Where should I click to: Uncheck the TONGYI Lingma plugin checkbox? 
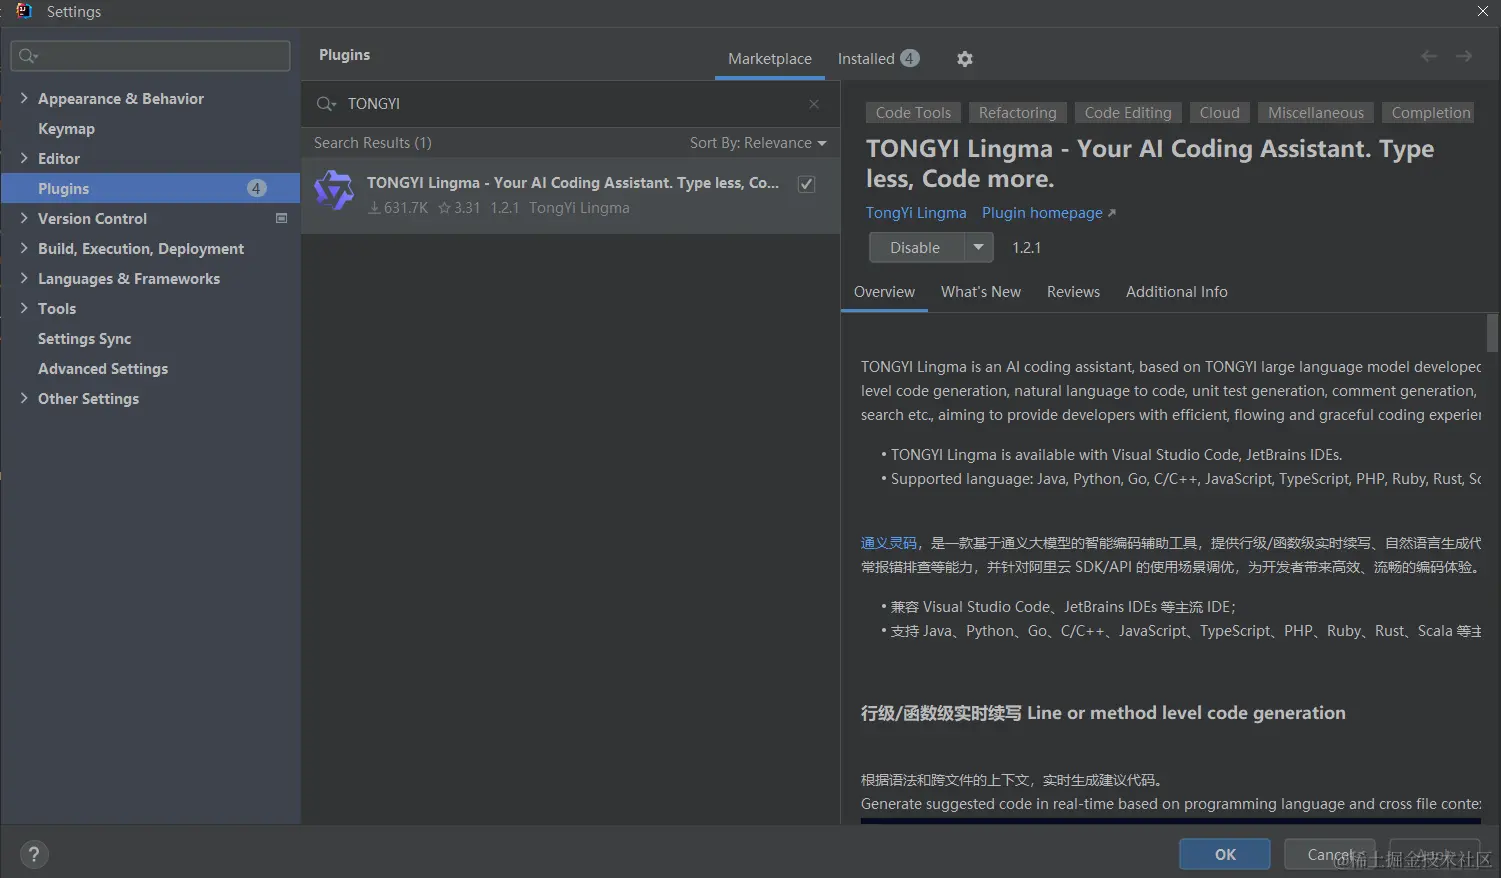(806, 184)
